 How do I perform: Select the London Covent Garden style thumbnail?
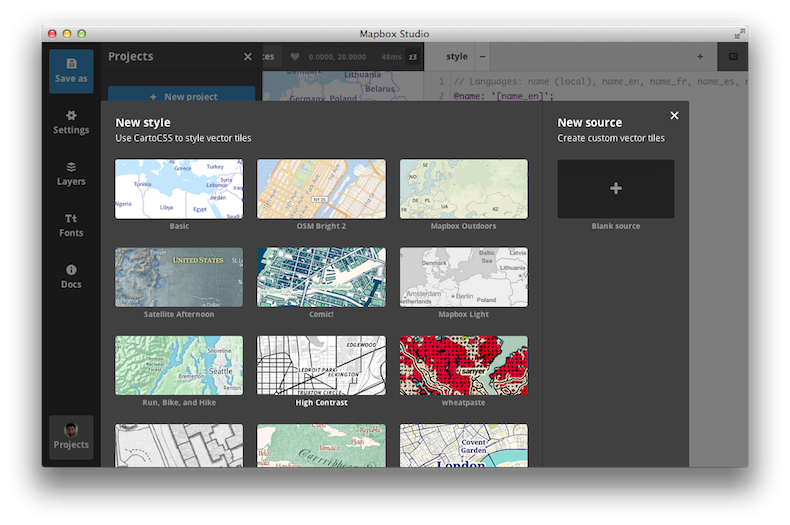(x=464, y=445)
